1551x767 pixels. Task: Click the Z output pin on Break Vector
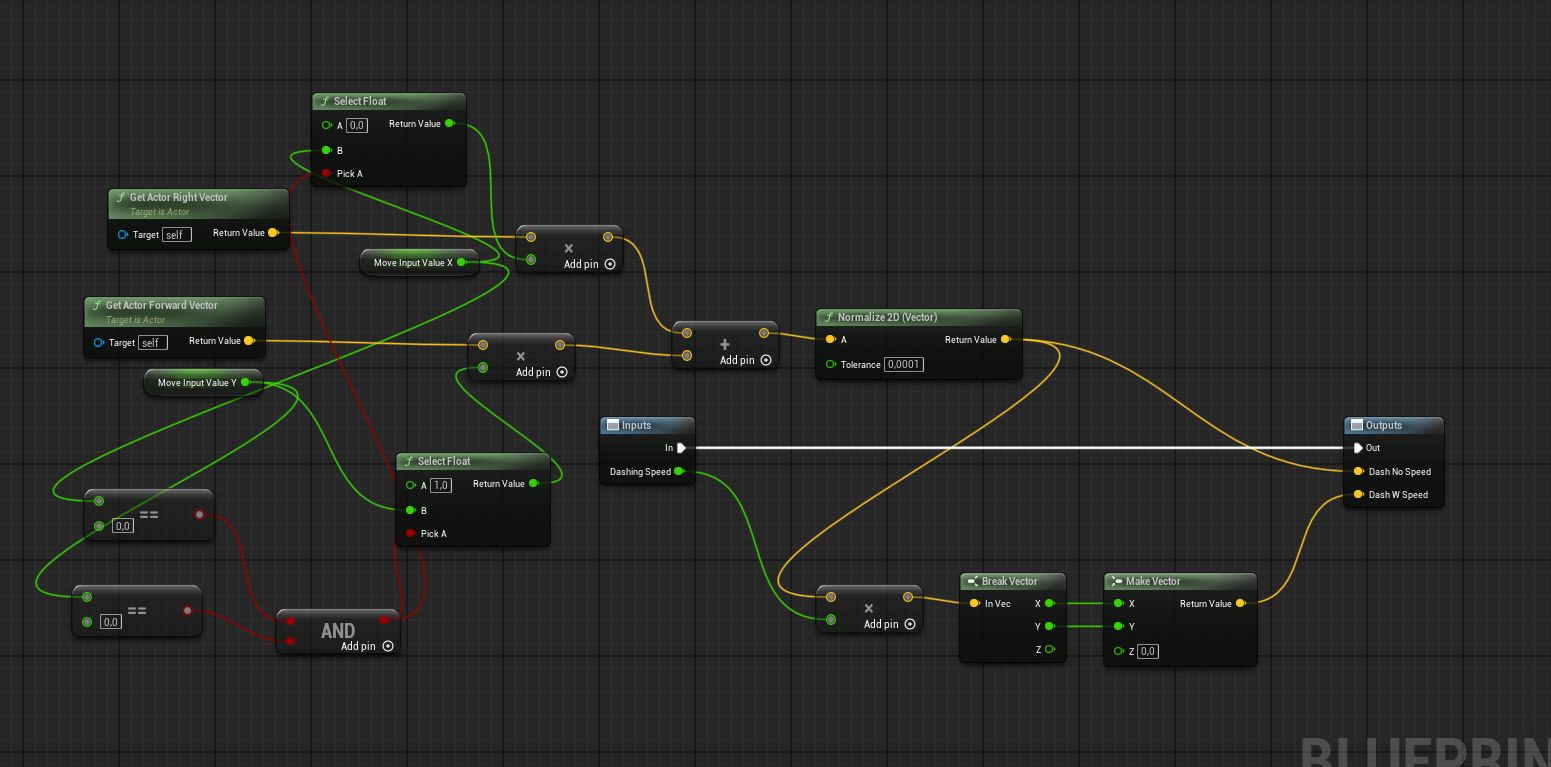click(x=1049, y=650)
